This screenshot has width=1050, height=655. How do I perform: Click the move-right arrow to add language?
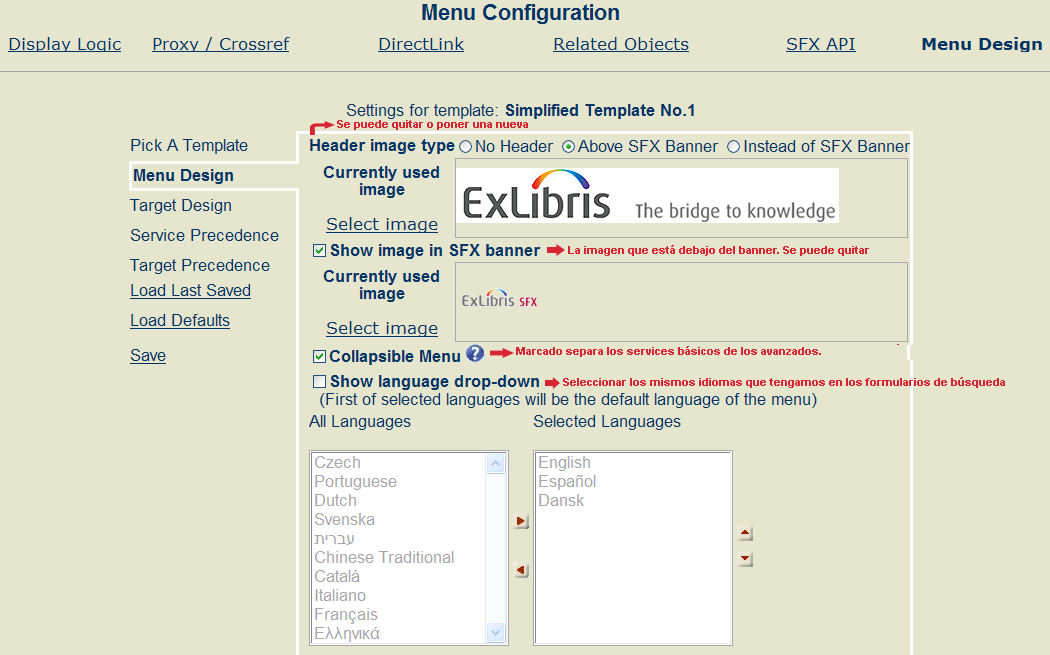coord(521,521)
